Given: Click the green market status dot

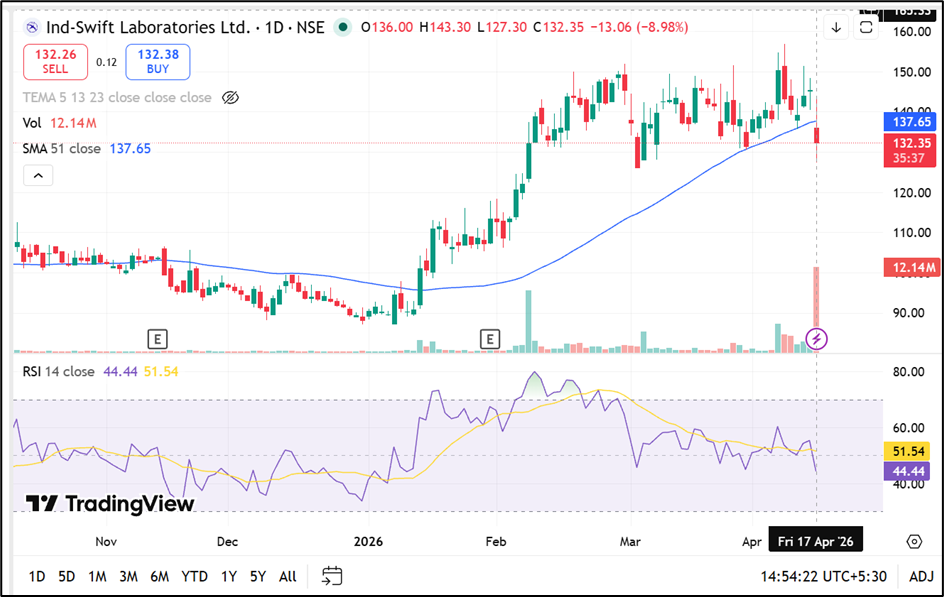Looking at the screenshot, I should click(343, 27).
